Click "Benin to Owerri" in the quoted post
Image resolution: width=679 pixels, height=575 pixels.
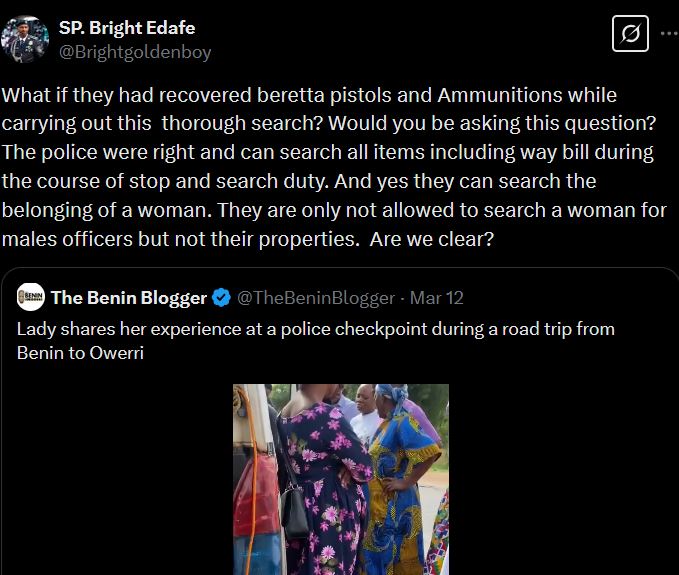pos(81,352)
